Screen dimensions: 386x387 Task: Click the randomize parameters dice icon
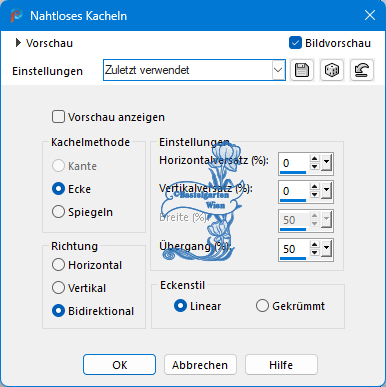click(x=332, y=70)
